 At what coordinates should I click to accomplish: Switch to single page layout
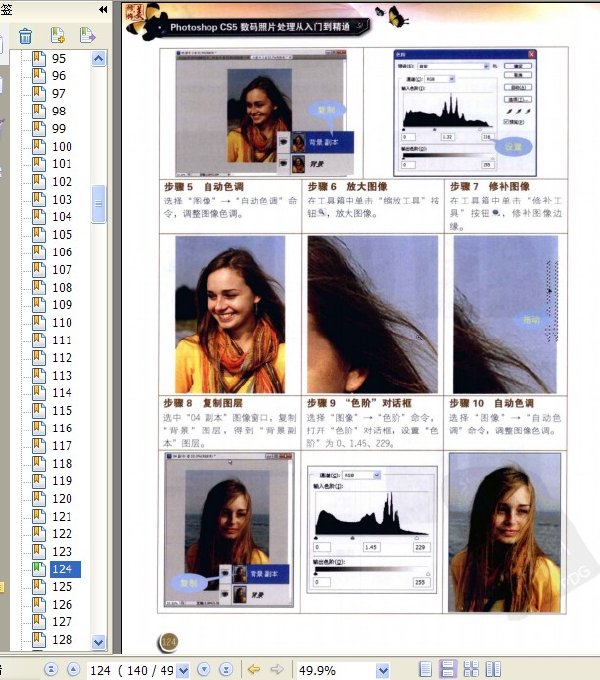[426, 669]
